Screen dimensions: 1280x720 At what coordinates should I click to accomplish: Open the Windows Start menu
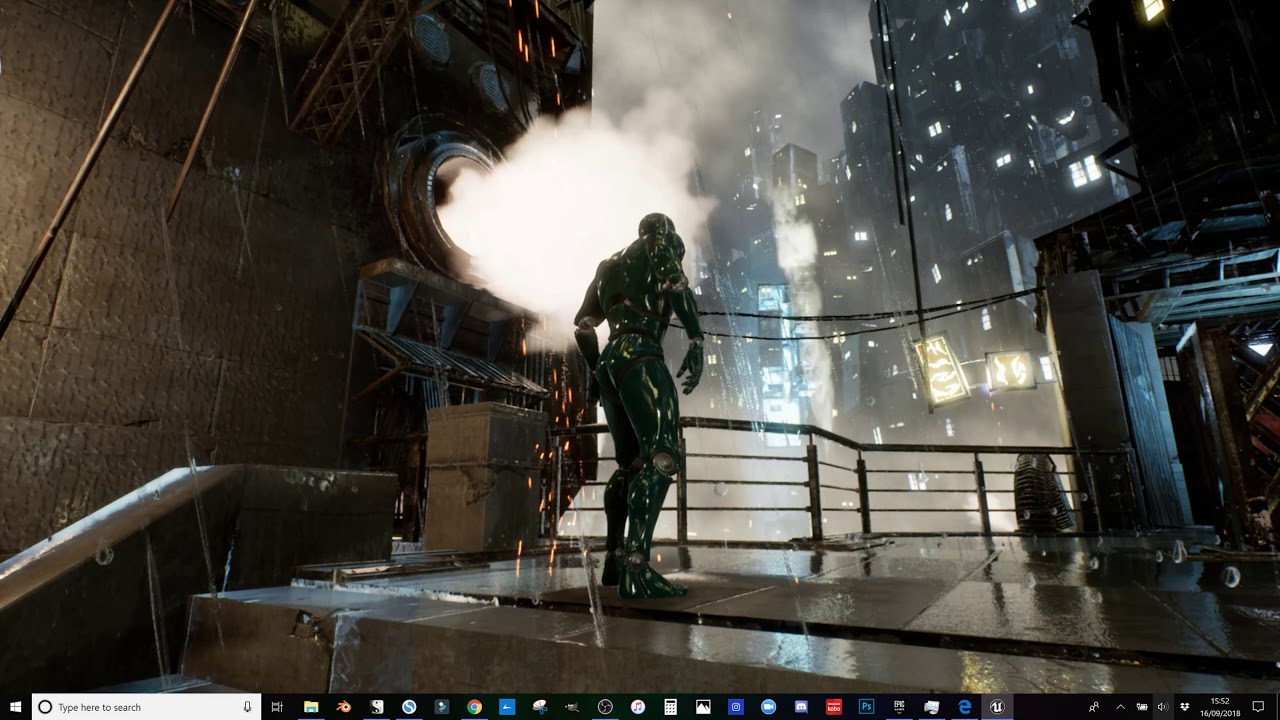[15, 707]
